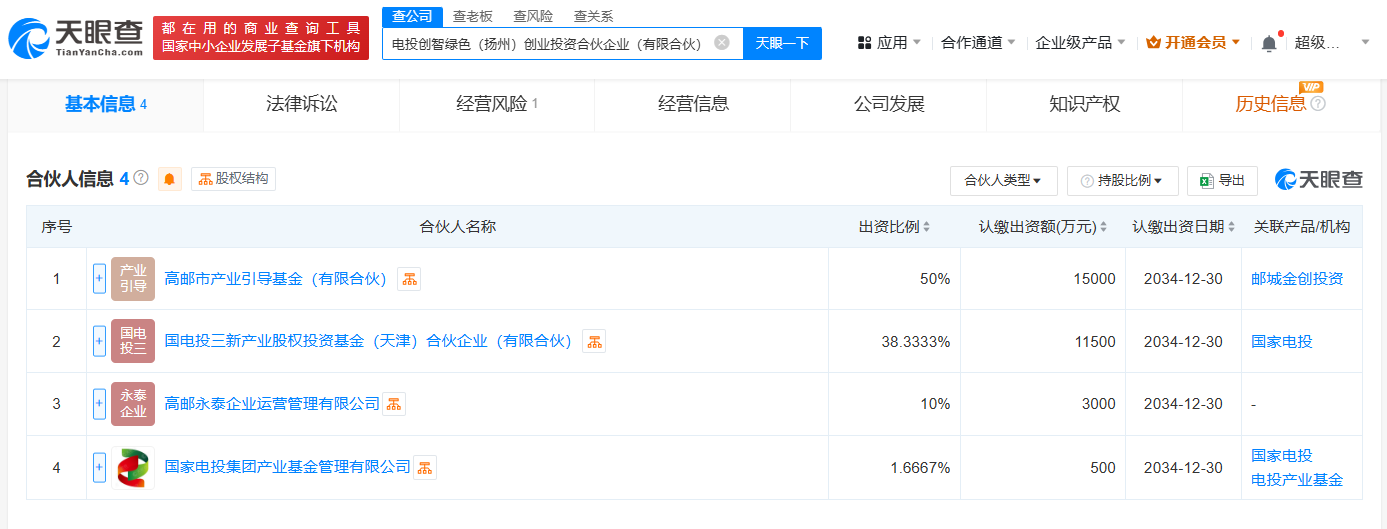This screenshot has height=529, width=1387.
Task: Click the 天眼一下 search button
Action: (782, 43)
